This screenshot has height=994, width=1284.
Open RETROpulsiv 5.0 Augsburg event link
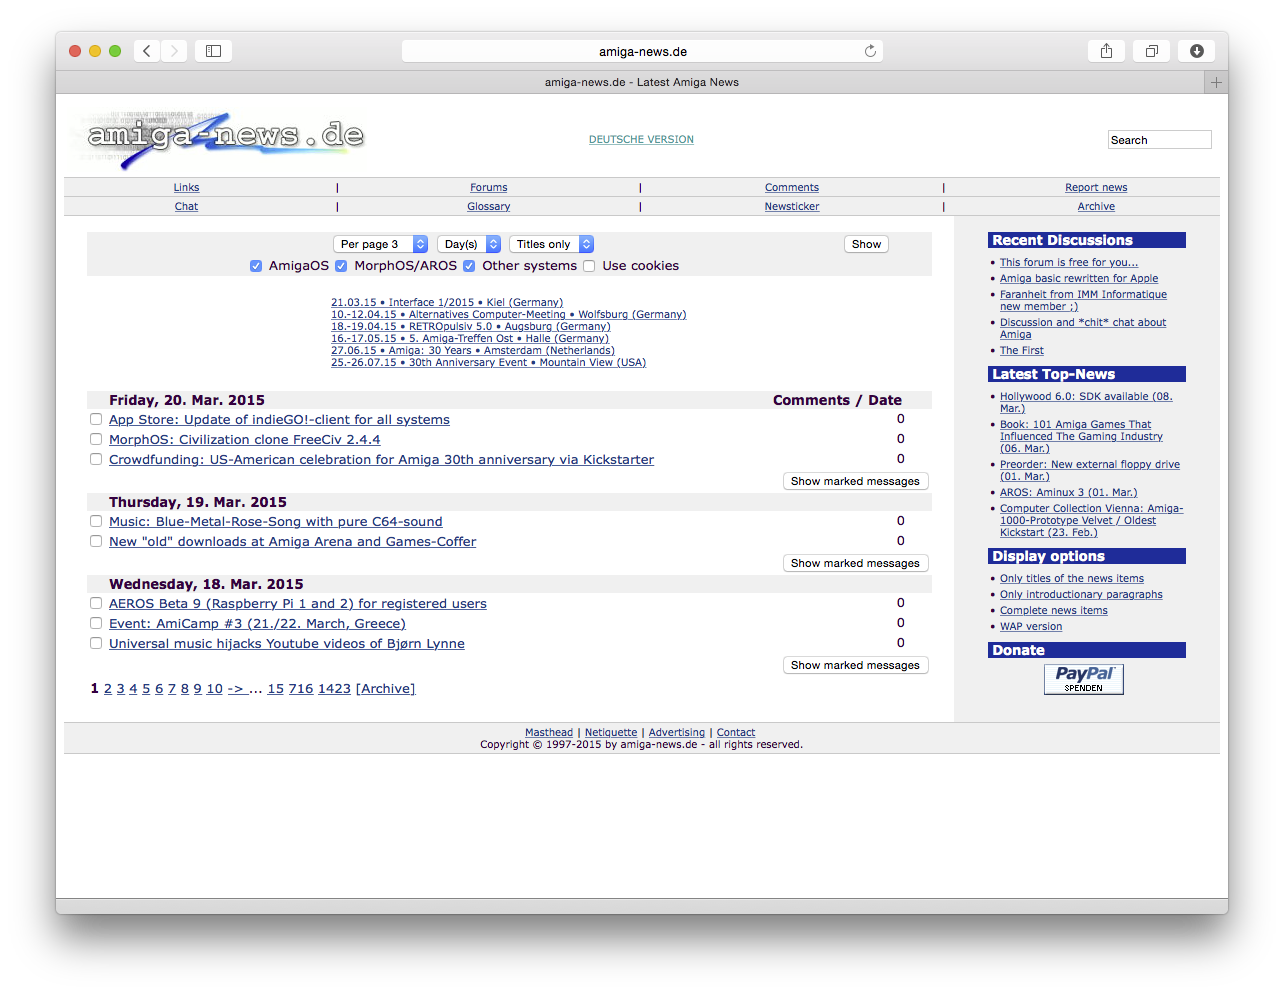[x=470, y=326]
